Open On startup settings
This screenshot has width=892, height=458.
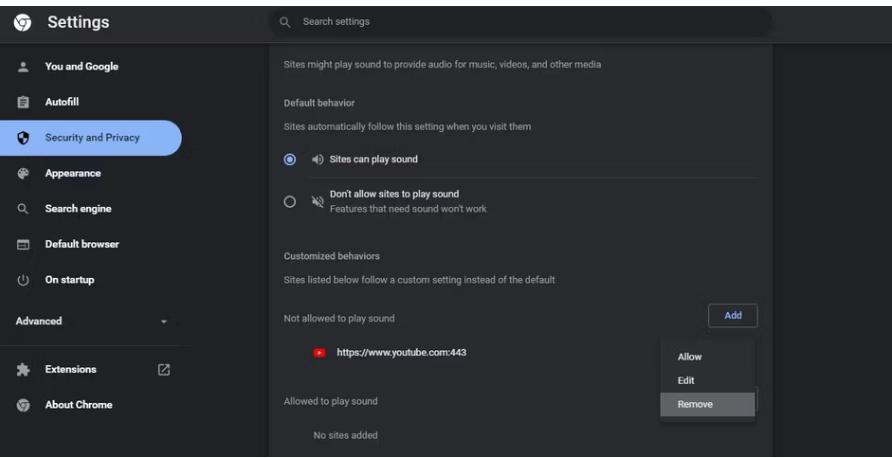point(69,280)
